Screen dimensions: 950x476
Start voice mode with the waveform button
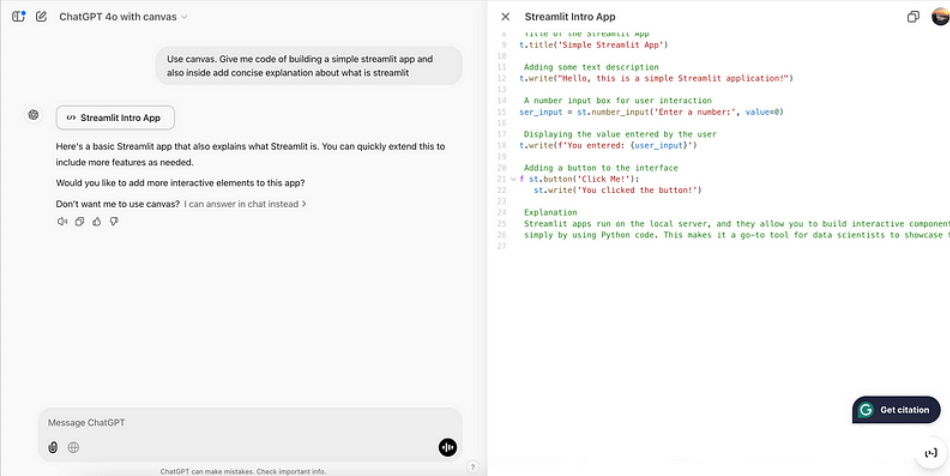click(x=448, y=448)
